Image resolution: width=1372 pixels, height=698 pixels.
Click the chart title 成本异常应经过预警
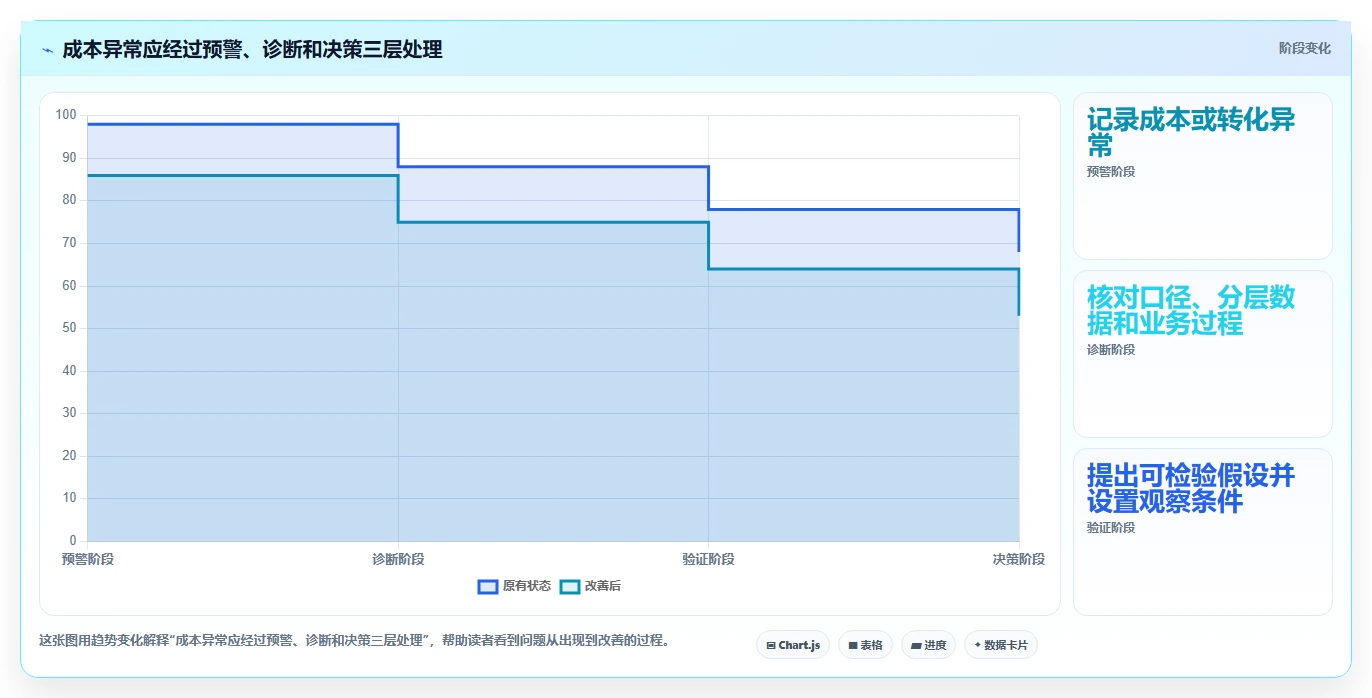pos(252,49)
